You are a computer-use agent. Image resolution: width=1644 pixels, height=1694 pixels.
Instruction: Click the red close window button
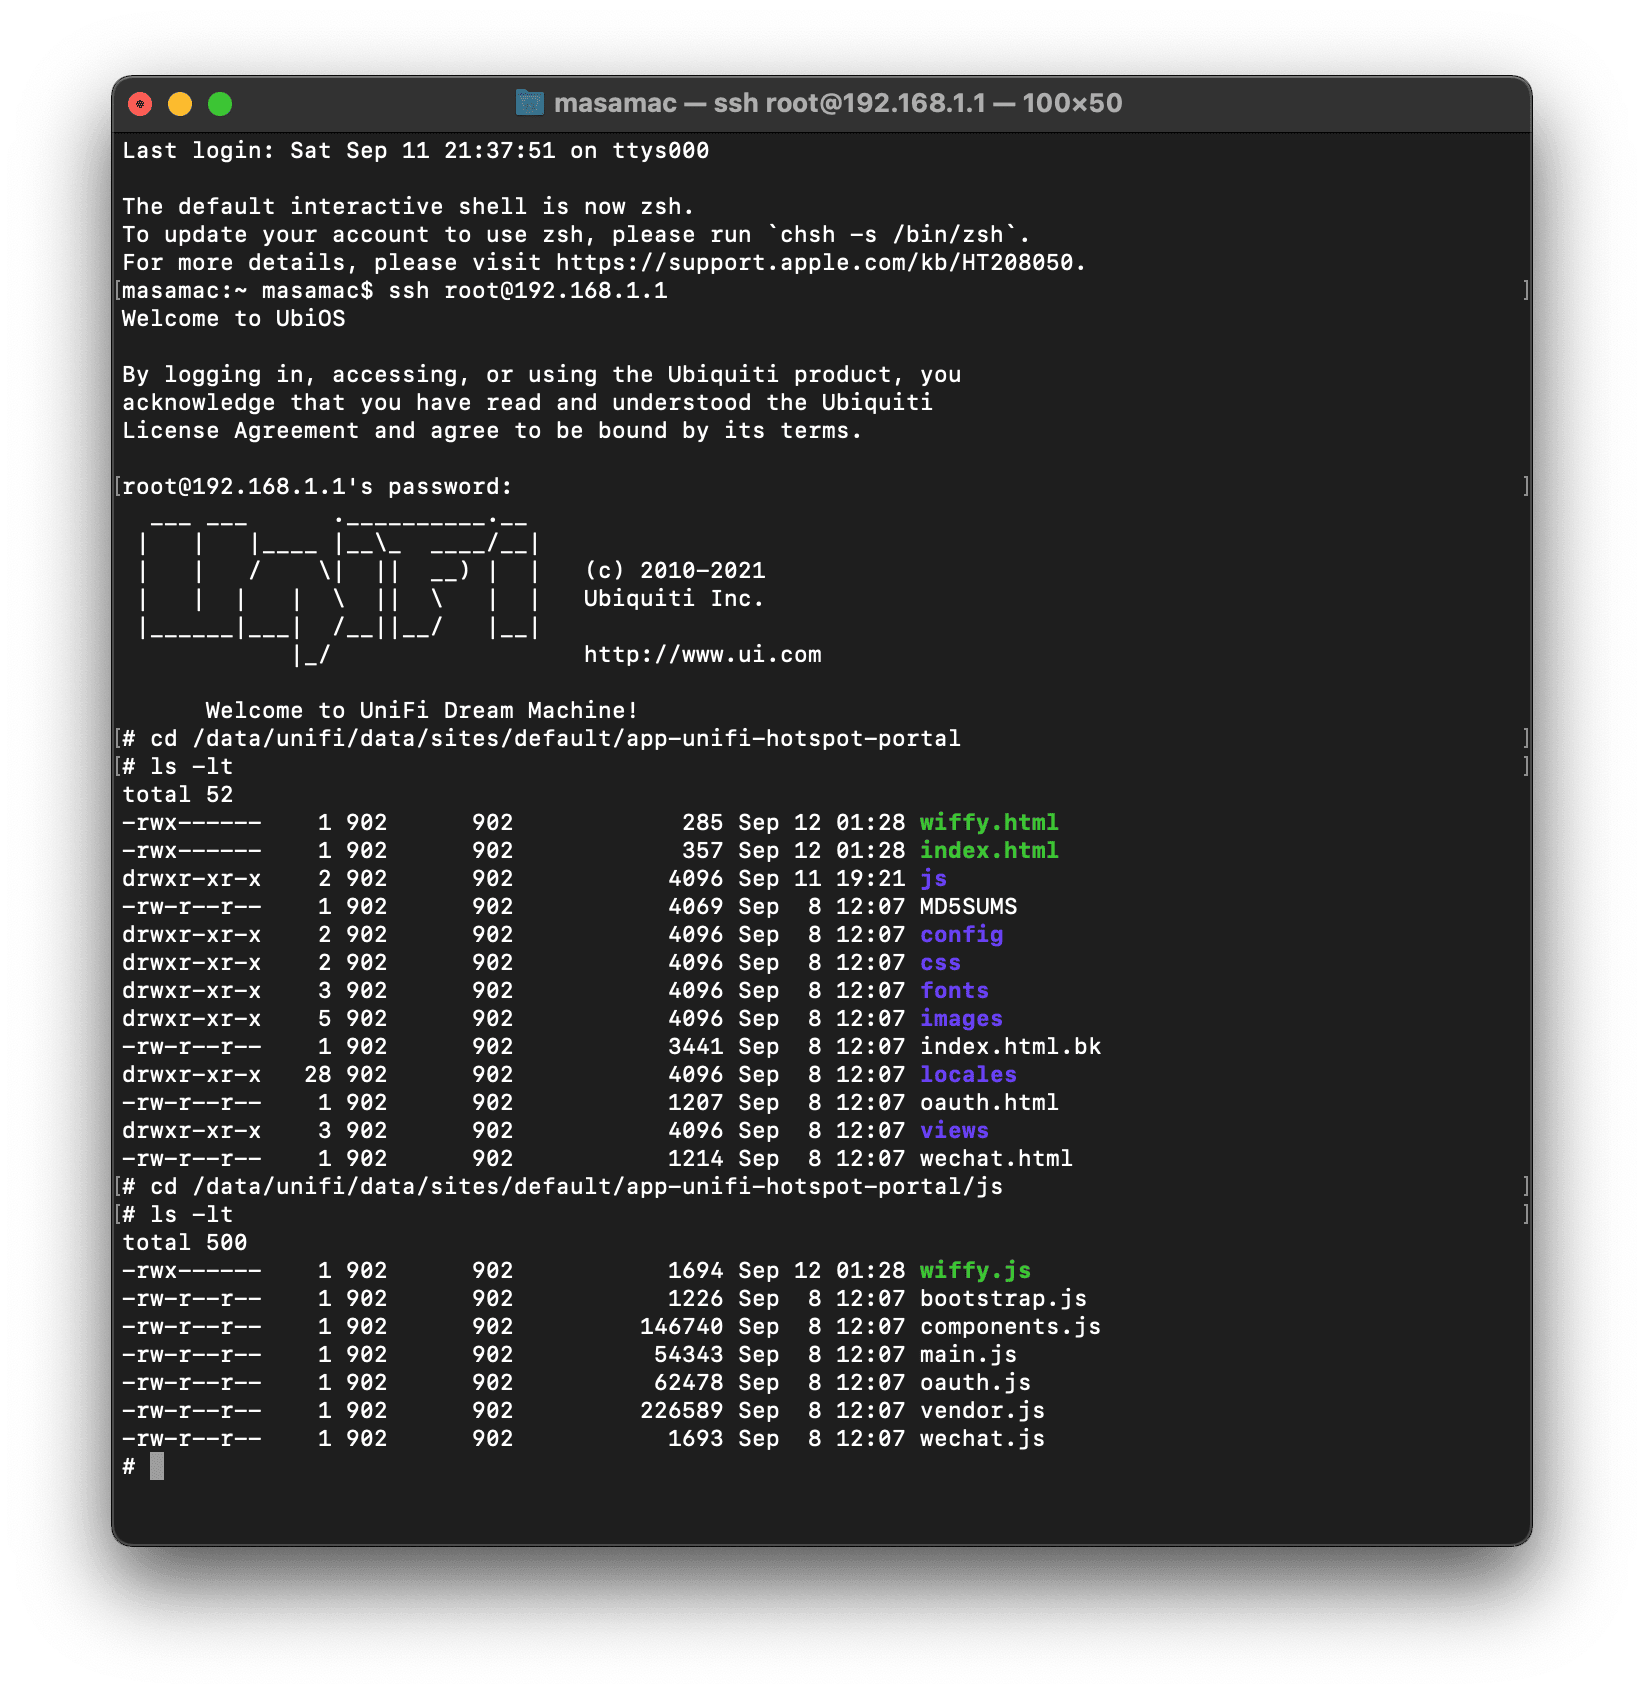(140, 104)
